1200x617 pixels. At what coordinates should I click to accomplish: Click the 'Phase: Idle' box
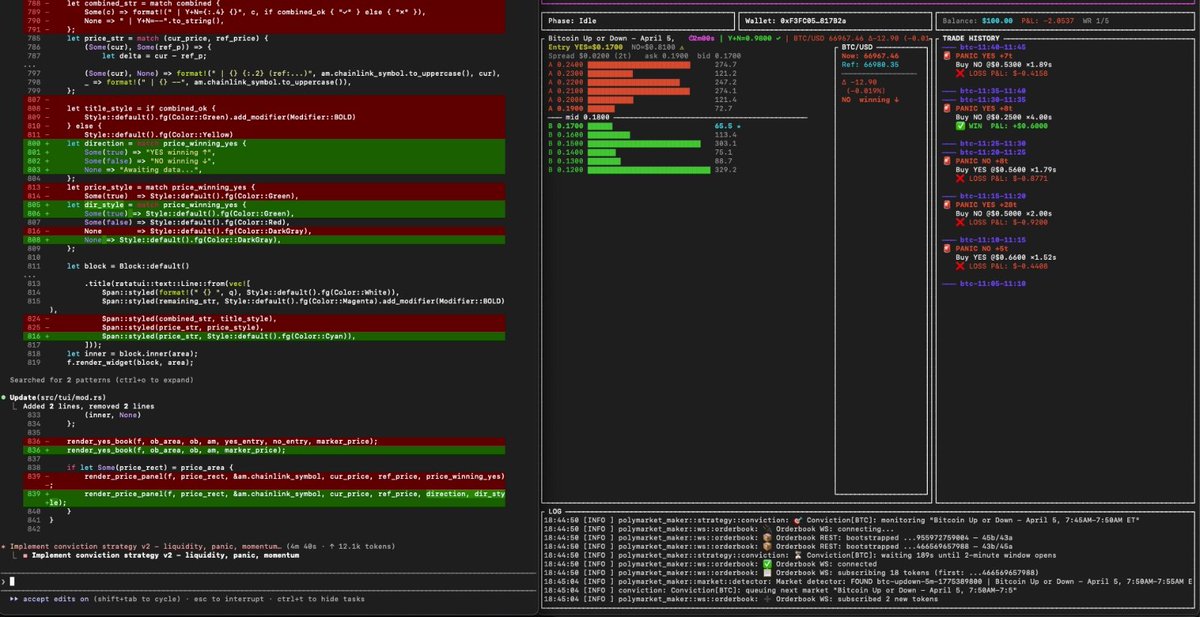pyautogui.click(x=637, y=19)
